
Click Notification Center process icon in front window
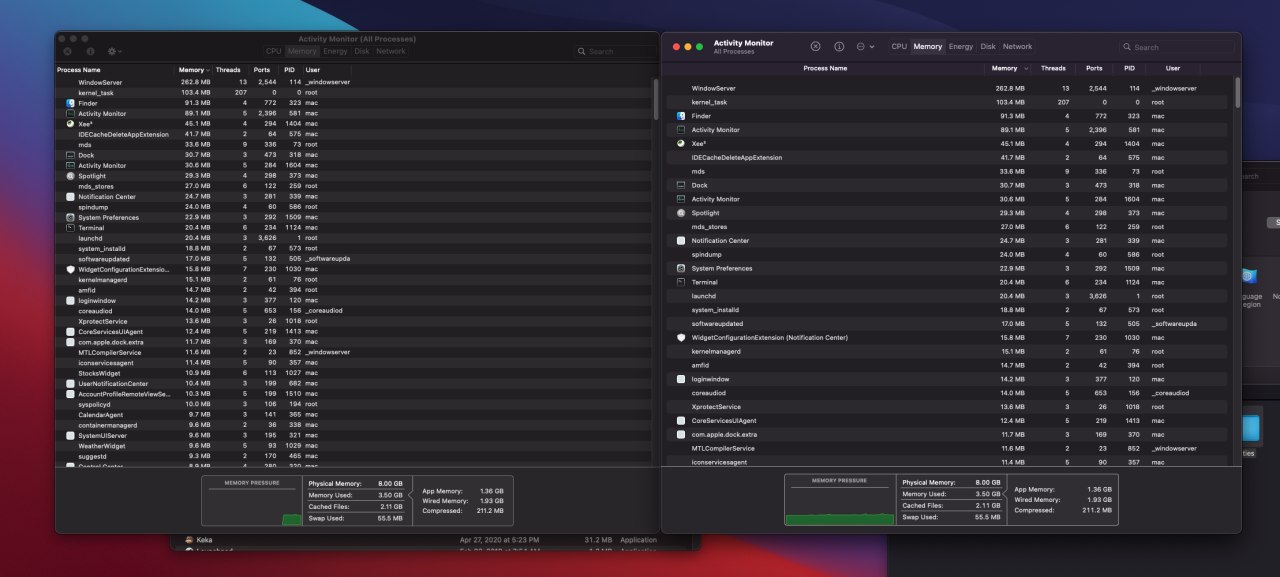click(x=681, y=241)
